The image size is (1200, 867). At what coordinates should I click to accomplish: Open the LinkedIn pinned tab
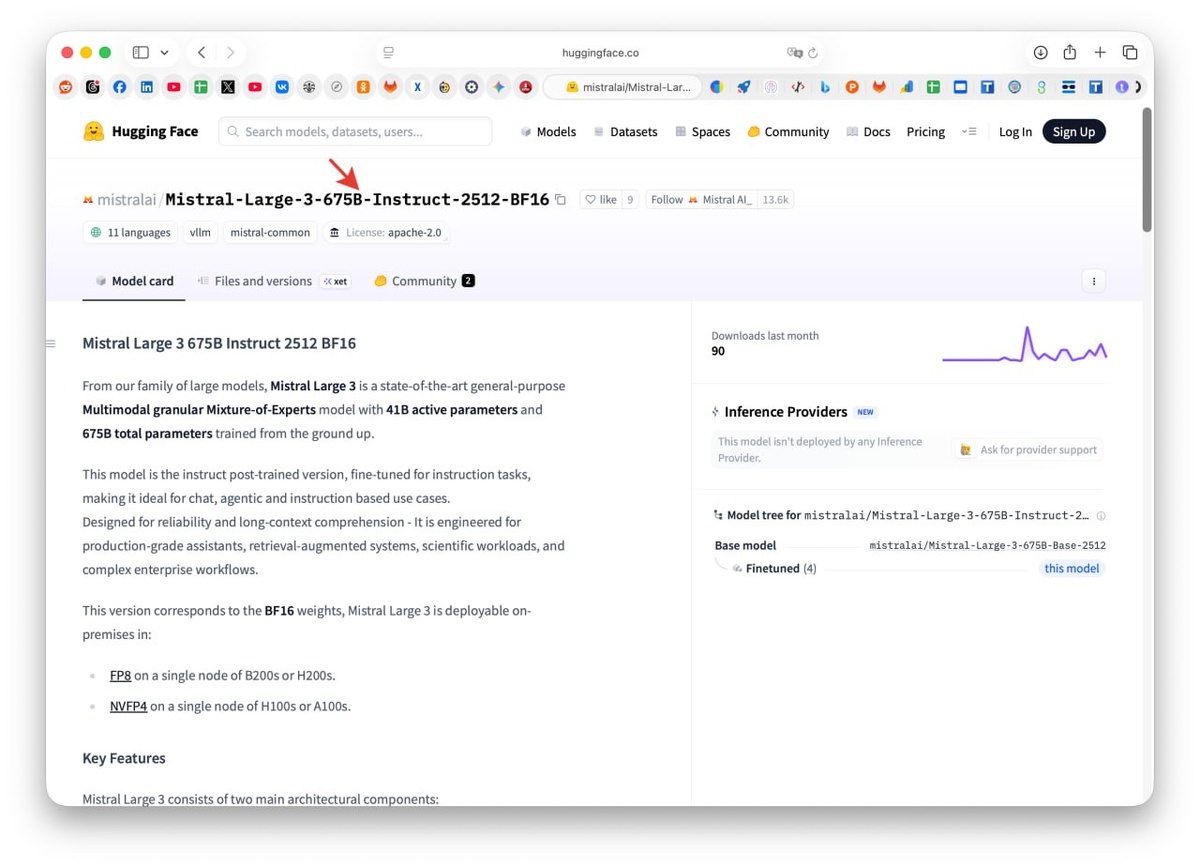tap(147, 87)
